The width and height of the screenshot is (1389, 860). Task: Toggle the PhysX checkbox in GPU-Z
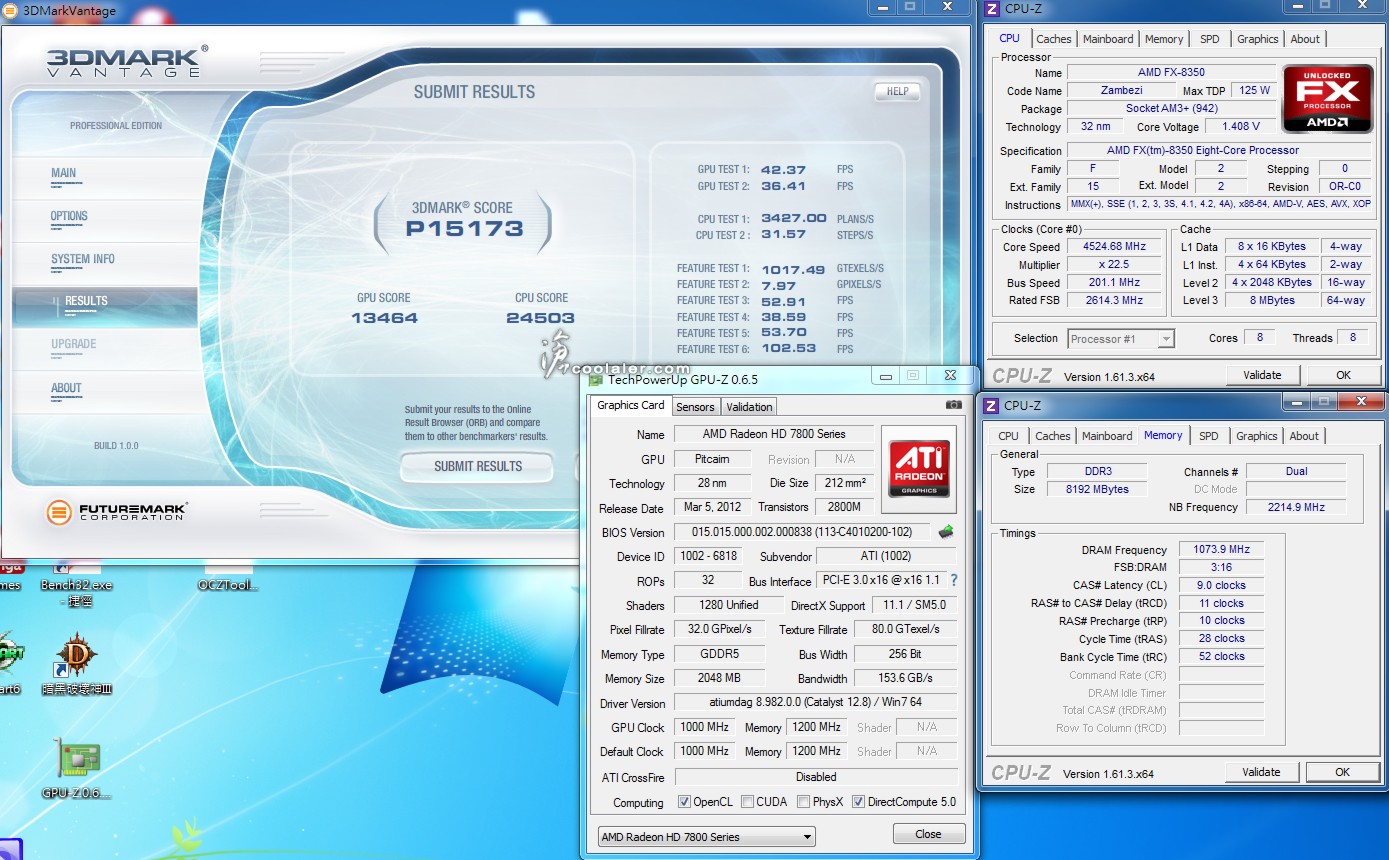click(804, 802)
